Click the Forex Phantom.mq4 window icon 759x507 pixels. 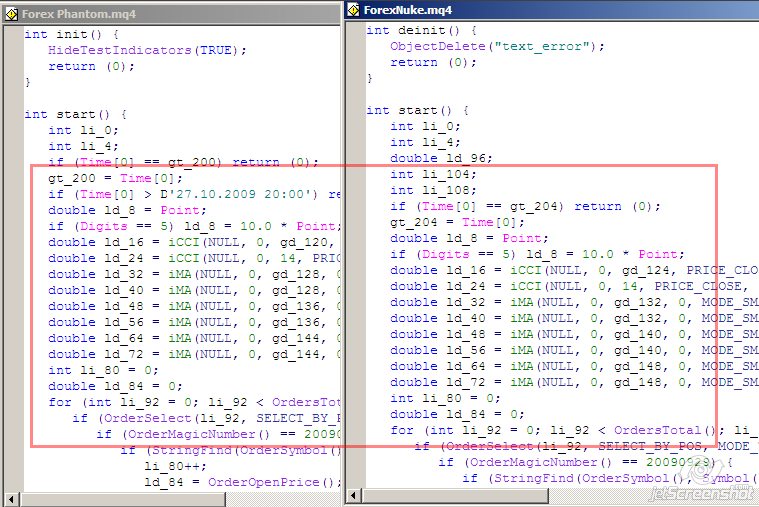[12, 14]
